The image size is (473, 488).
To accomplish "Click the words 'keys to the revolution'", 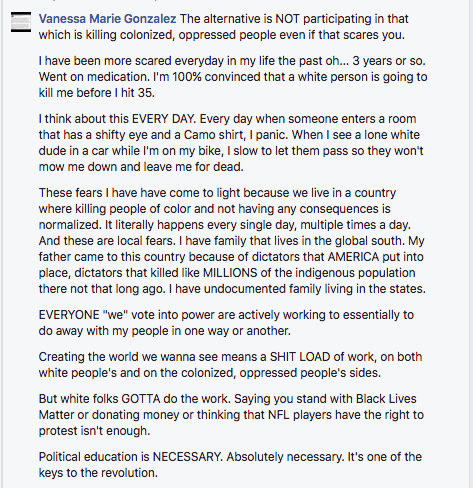I will (x=98, y=473).
